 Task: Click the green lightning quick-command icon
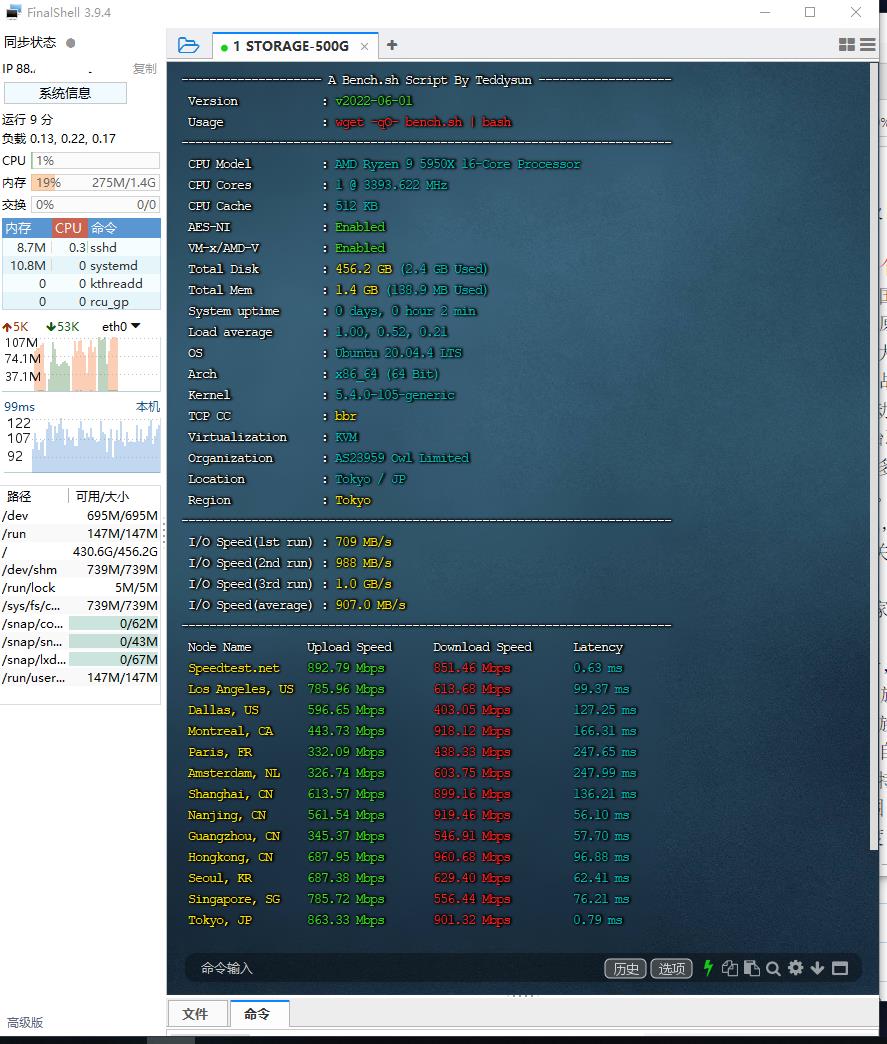point(709,967)
